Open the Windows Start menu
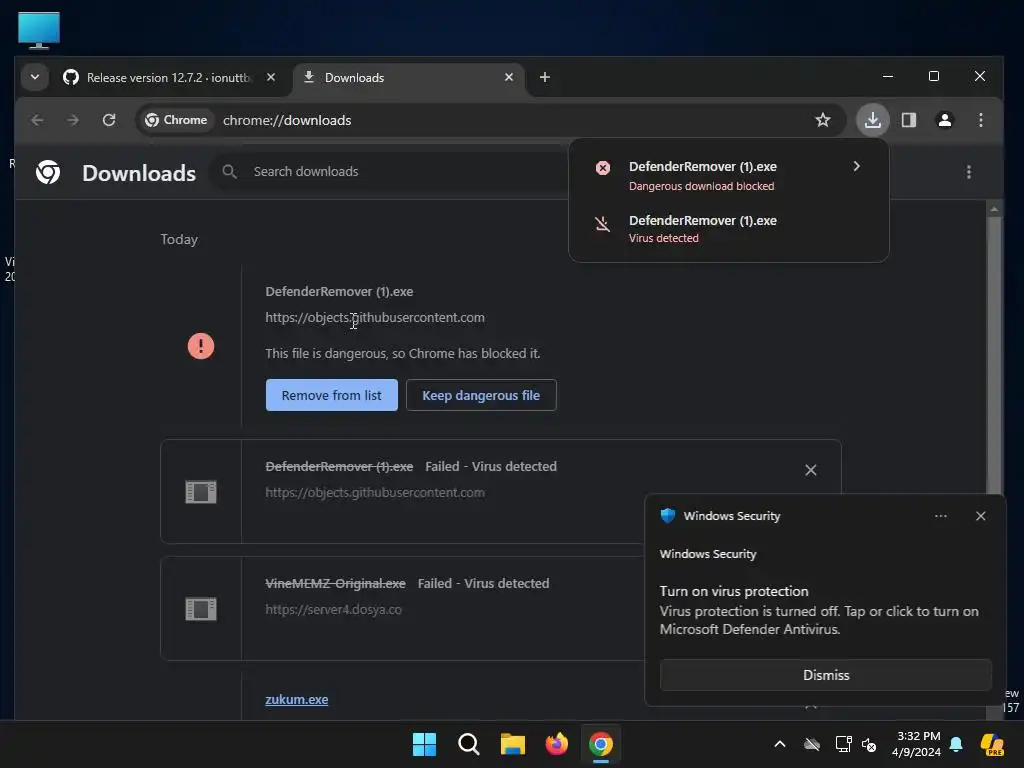Viewport: 1024px width, 768px height. (x=424, y=744)
